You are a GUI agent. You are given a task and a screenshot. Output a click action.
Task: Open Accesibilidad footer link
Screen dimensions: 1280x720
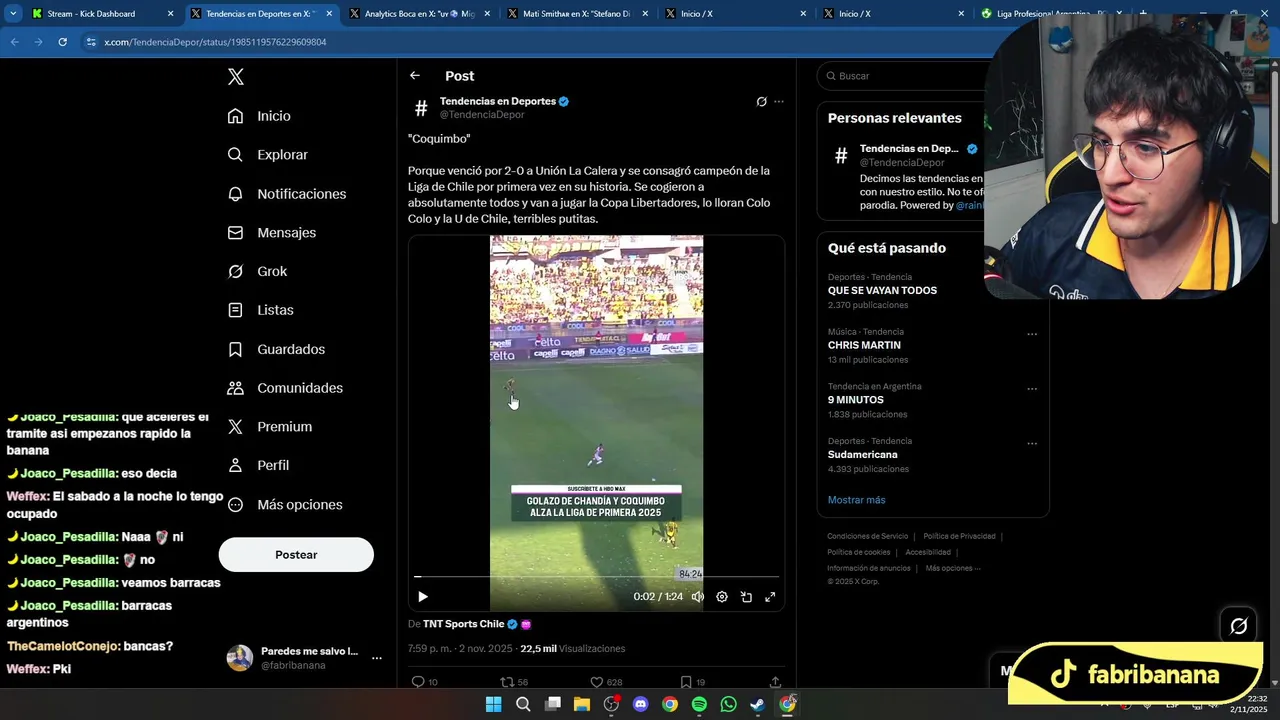click(x=928, y=552)
